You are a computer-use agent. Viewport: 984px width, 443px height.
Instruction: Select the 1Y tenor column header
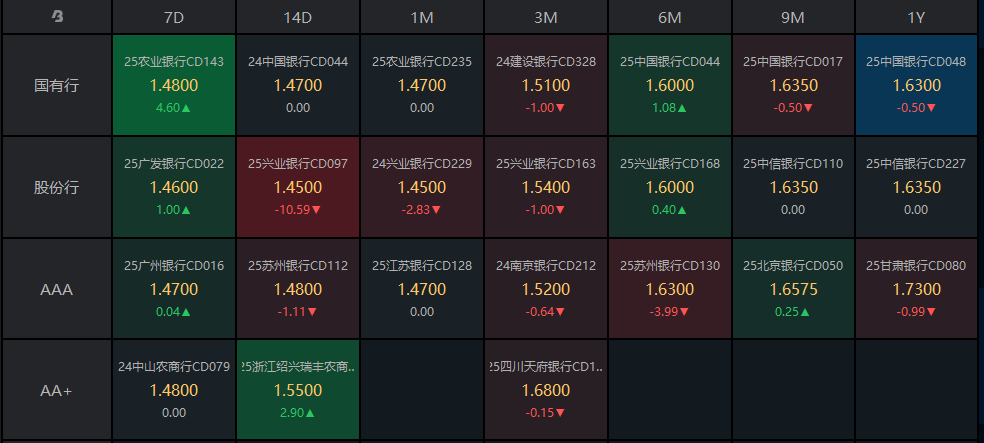point(918,17)
